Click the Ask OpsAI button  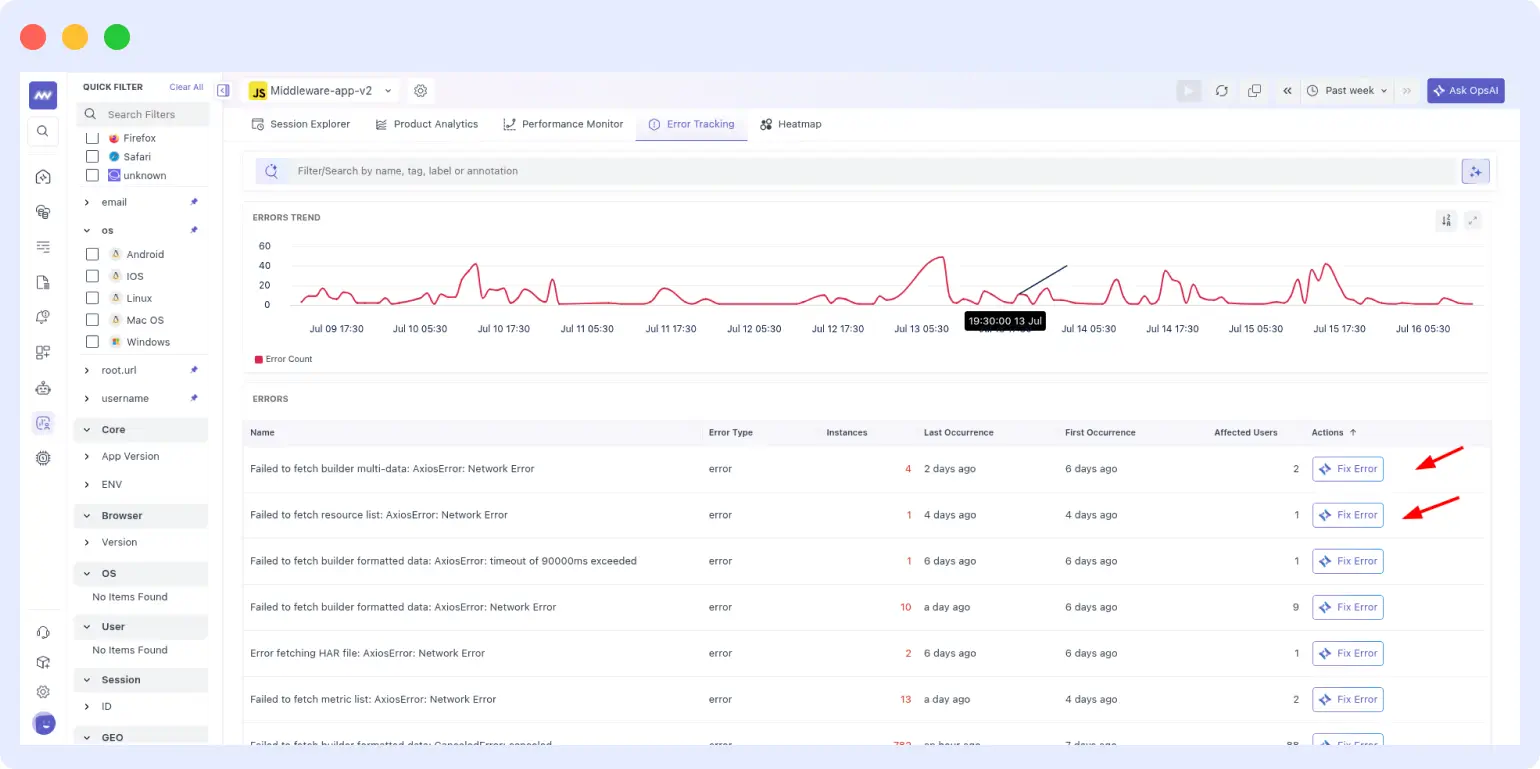pyautogui.click(x=1465, y=90)
